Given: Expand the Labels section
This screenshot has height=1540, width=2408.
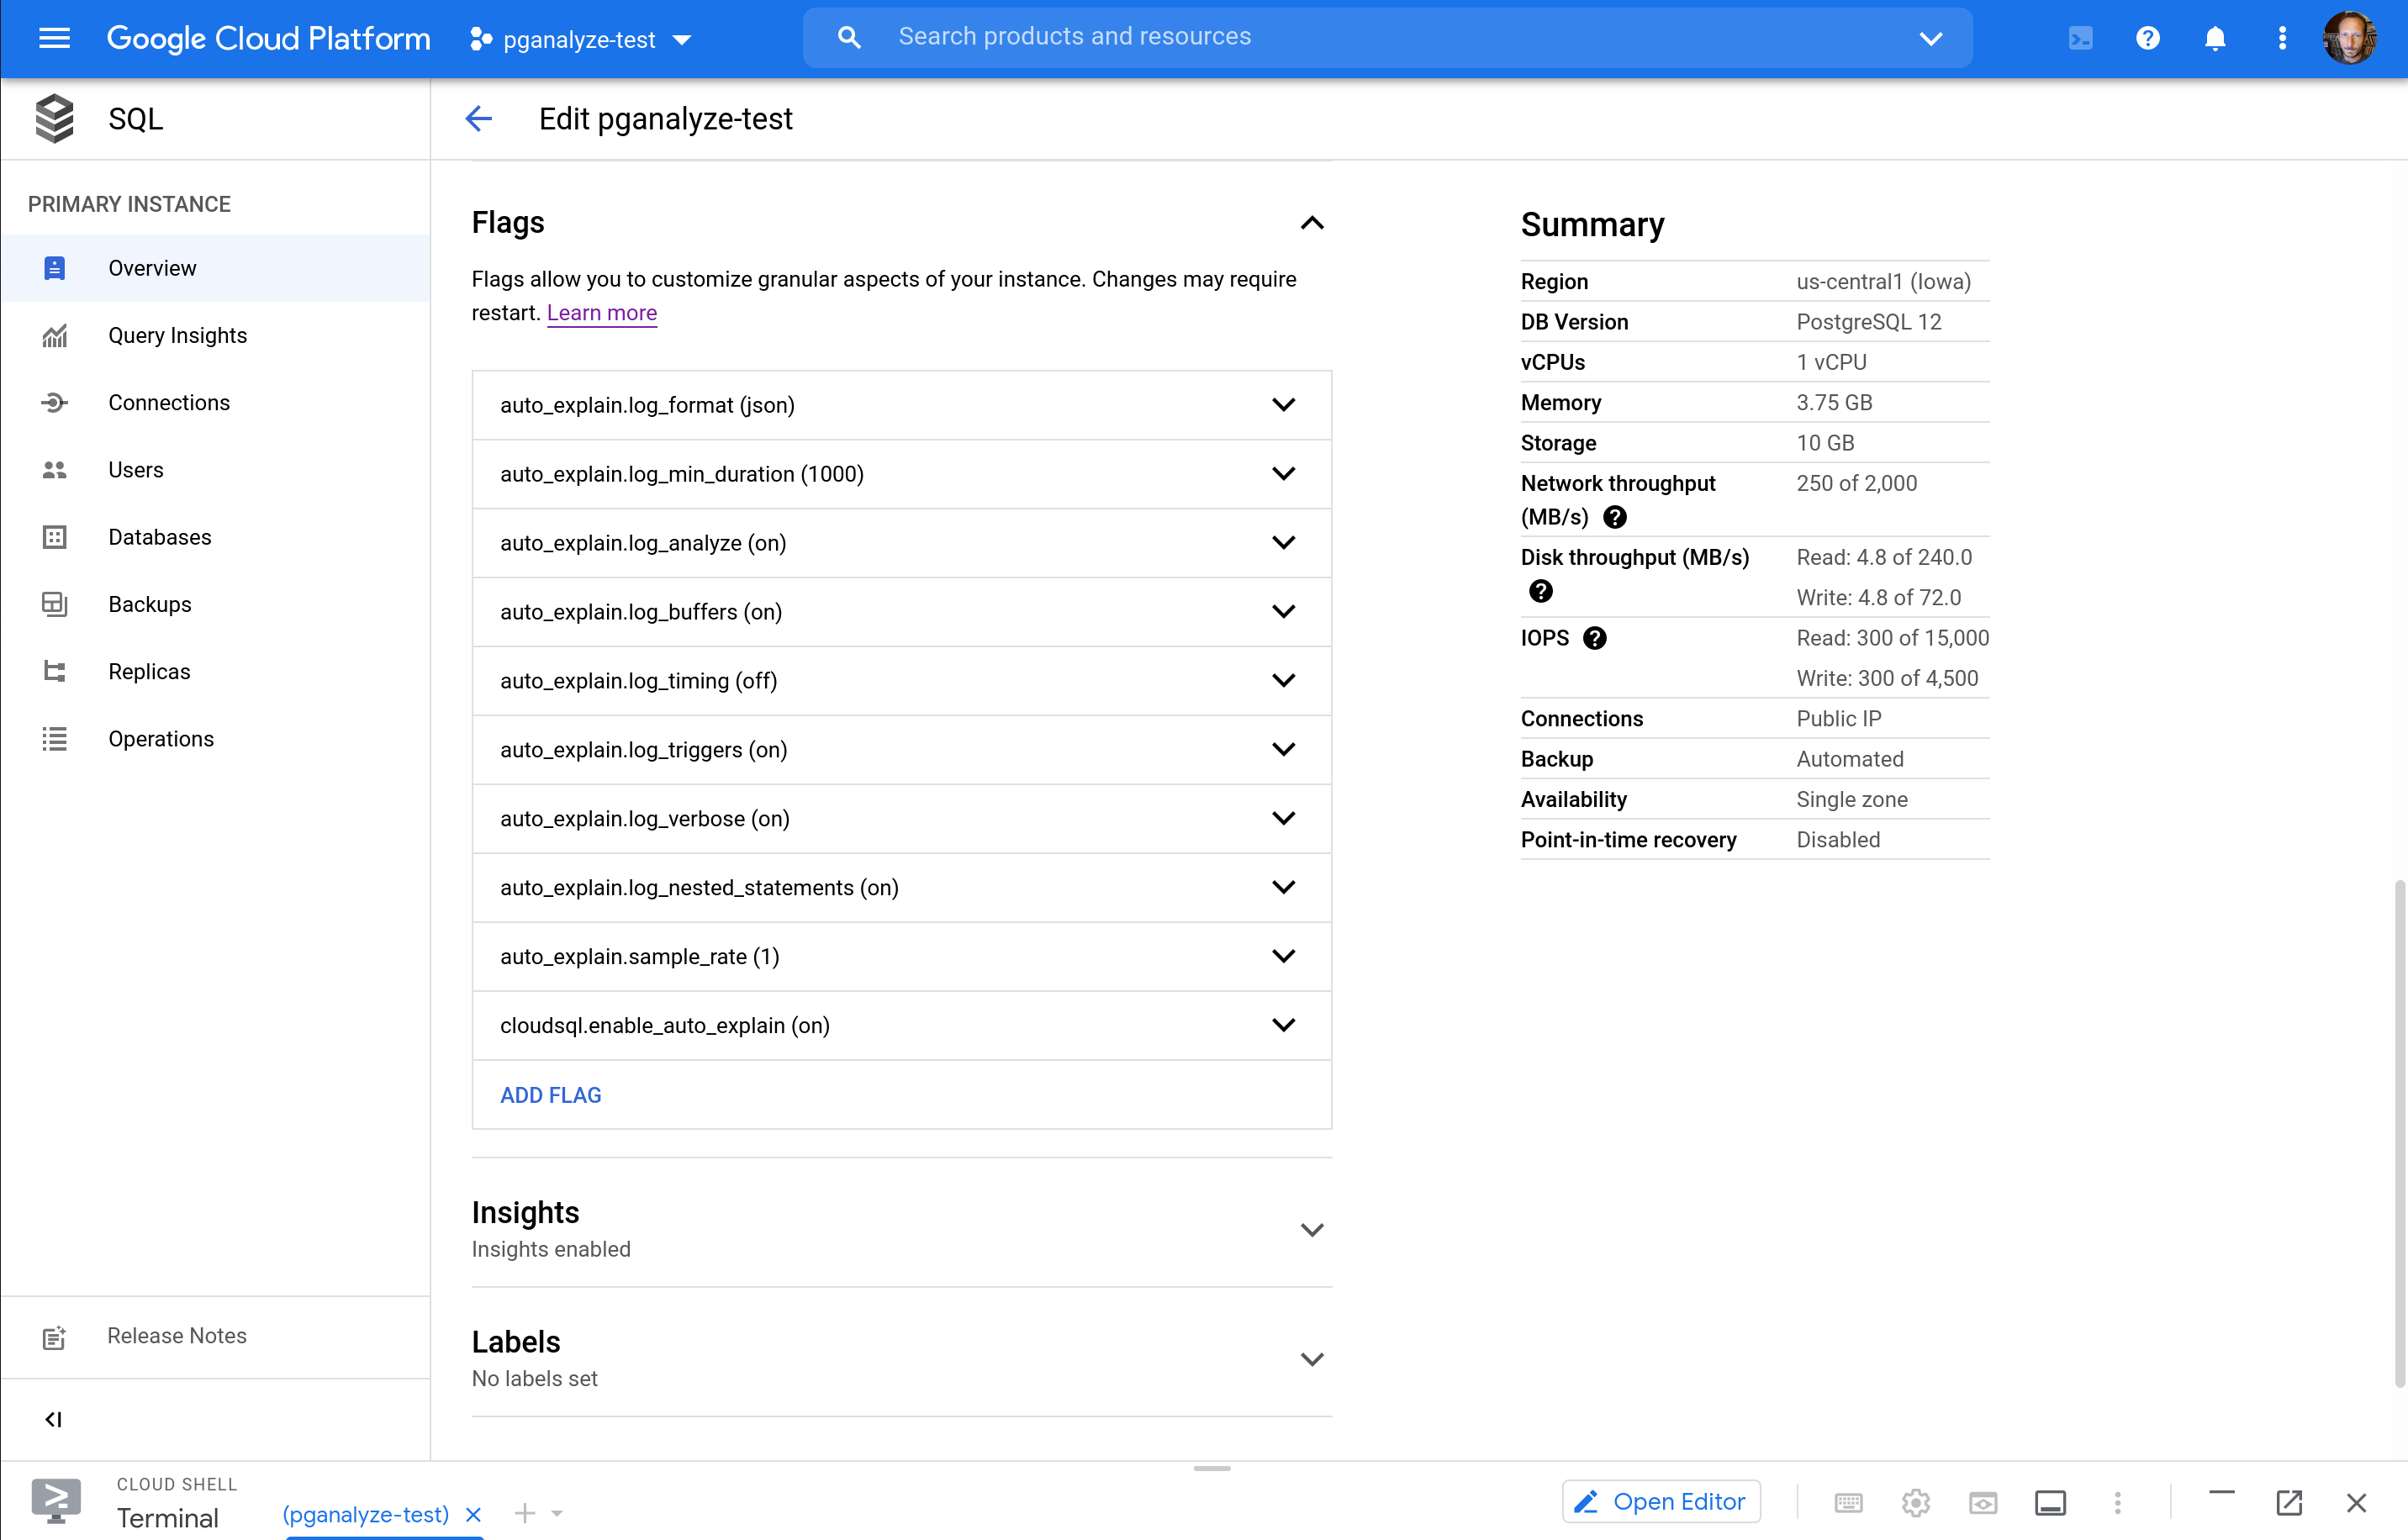Looking at the screenshot, I should click(1312, 1359).
